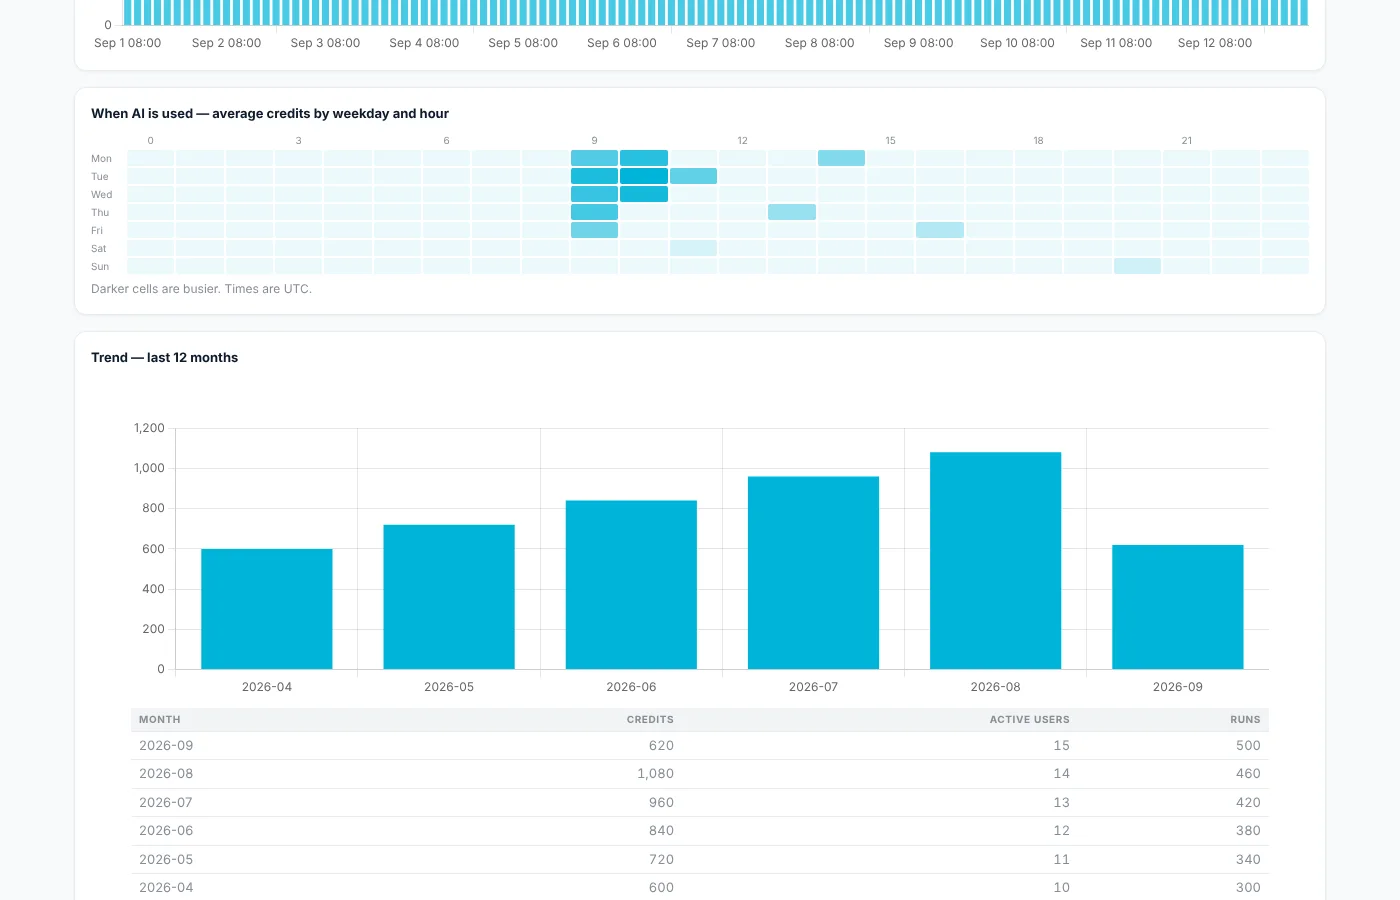Click the 15 active users value

pos(1061,746)
